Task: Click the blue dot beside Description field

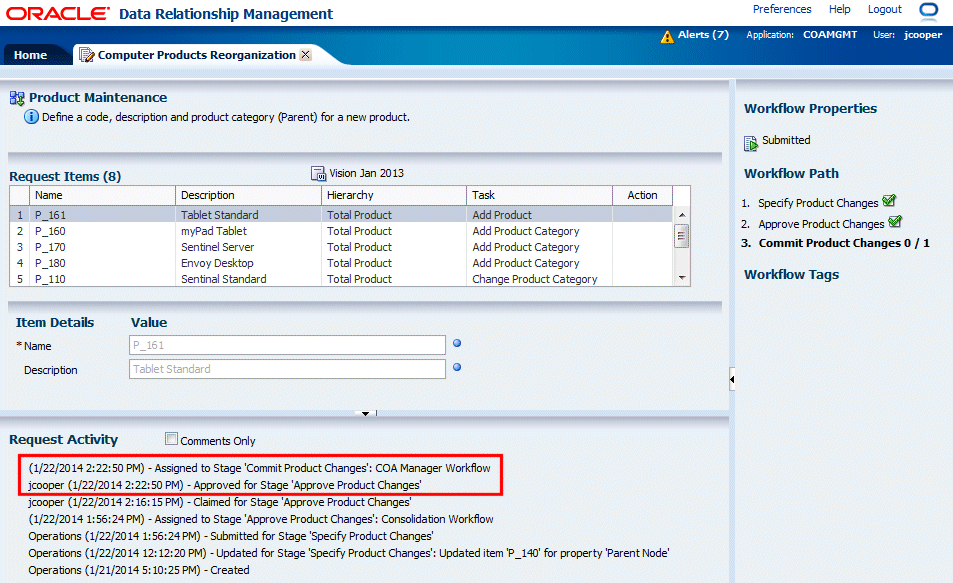Action: click(x=457, y=367)
